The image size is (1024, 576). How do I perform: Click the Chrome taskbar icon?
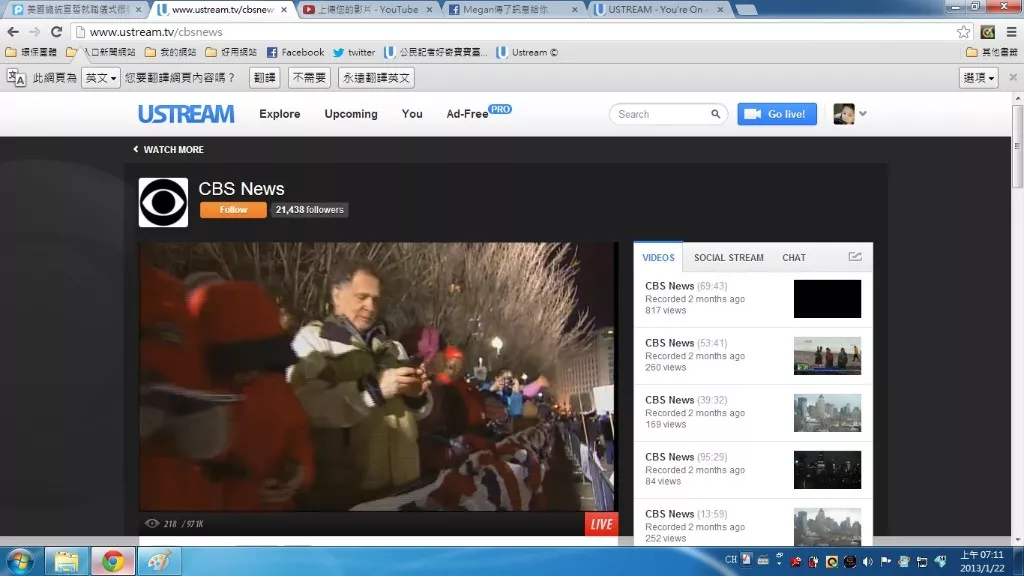point(113,561)
